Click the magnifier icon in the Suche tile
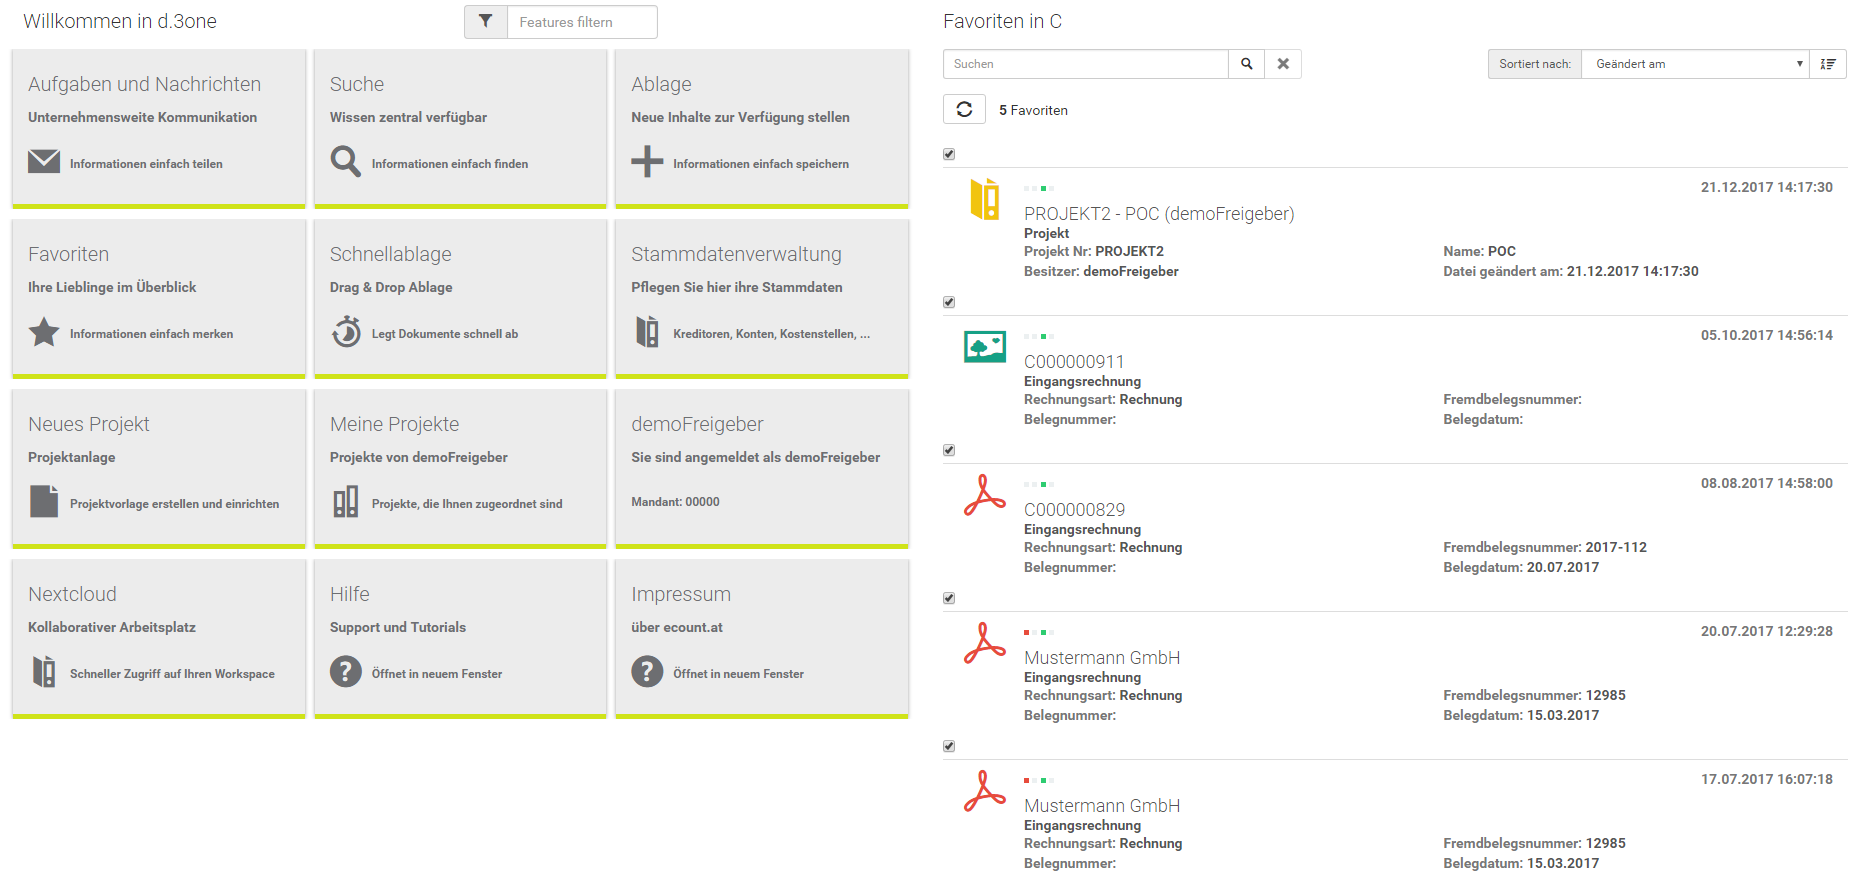 346,161
